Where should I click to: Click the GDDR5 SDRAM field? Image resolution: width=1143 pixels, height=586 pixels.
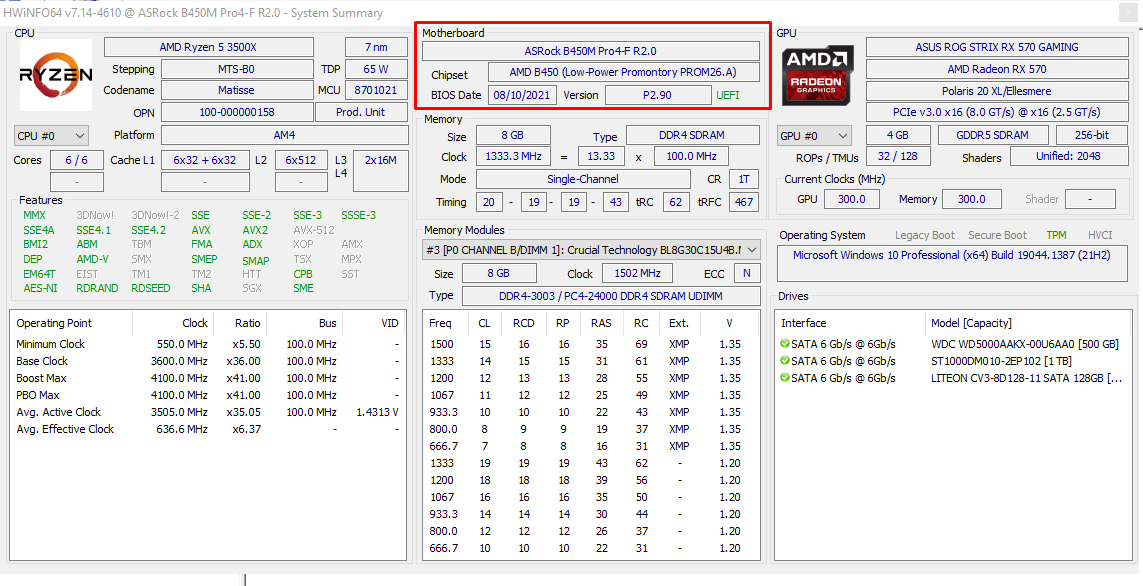pos(994,136)
